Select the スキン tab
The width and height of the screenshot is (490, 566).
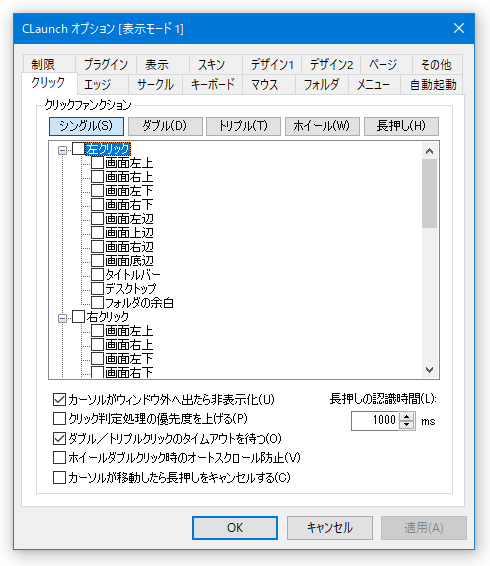[x=216, y=65]
